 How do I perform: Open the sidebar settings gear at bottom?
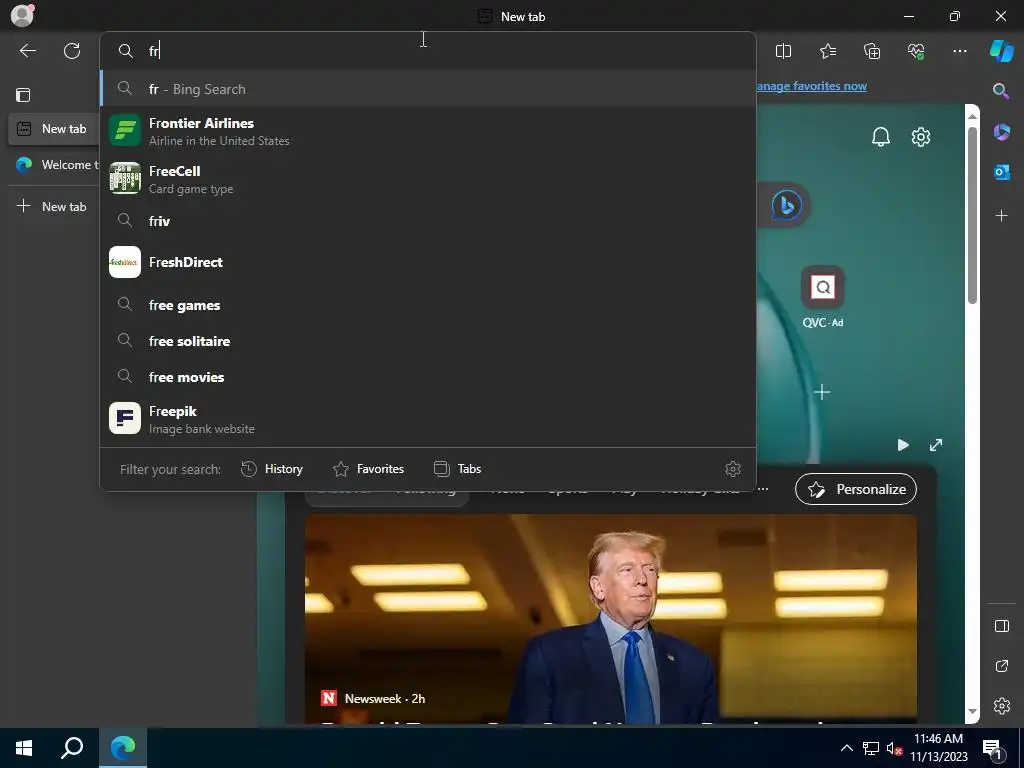(x=1001, y=706)
